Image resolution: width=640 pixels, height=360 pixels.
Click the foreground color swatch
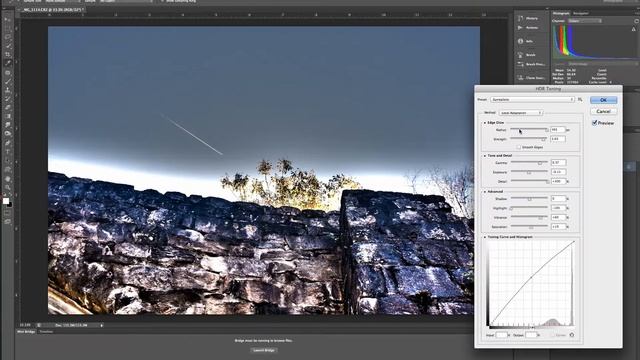[6, 201]
